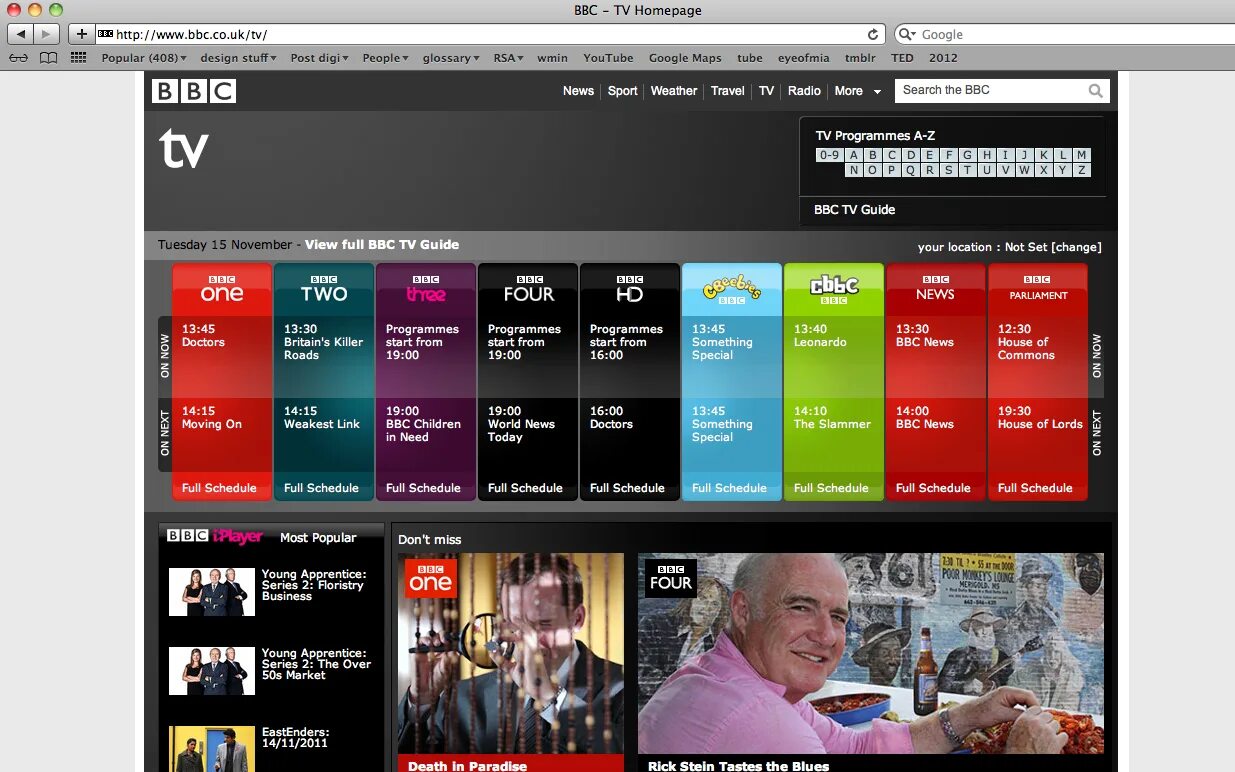Open Rick Stein Tastes the Blues image
This screenshot has width=1235, height=772.
(871, 654)
